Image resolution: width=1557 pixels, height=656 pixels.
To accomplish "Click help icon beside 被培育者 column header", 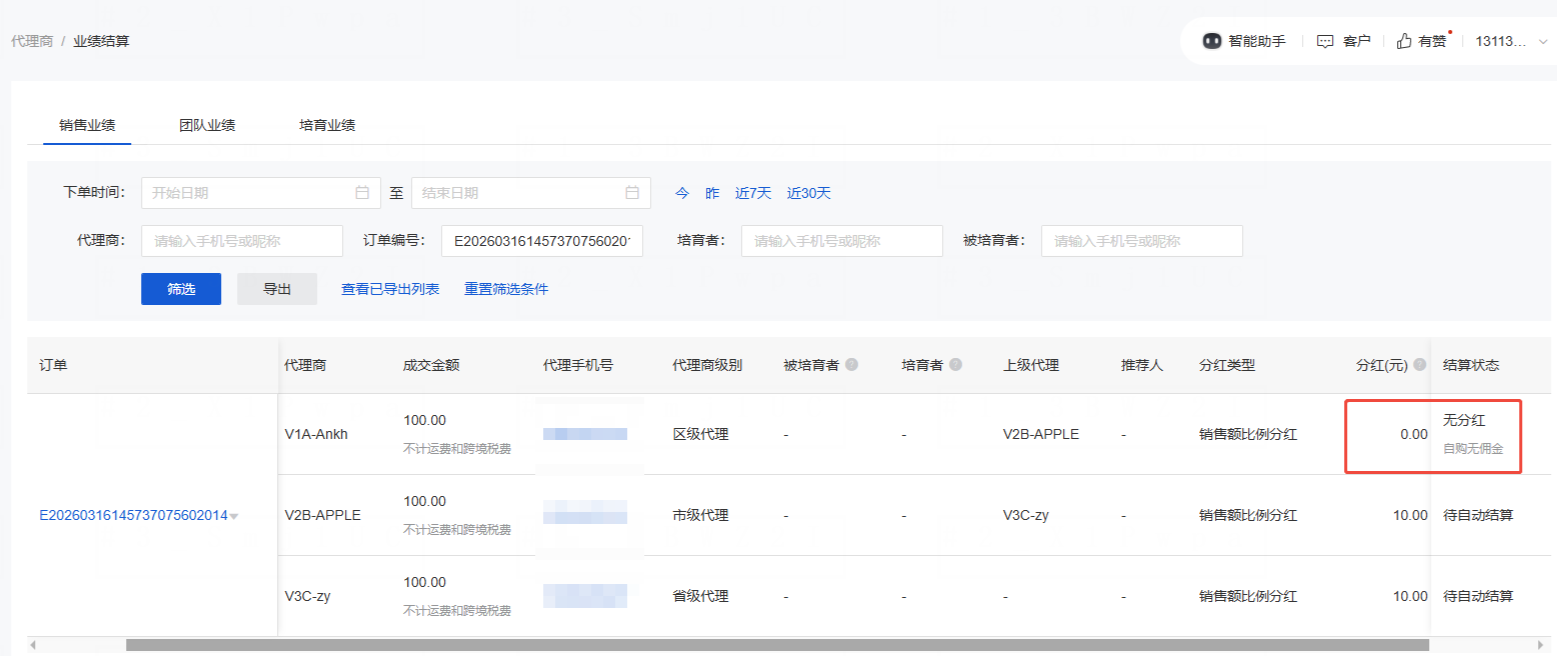I will tap(852, 365).
